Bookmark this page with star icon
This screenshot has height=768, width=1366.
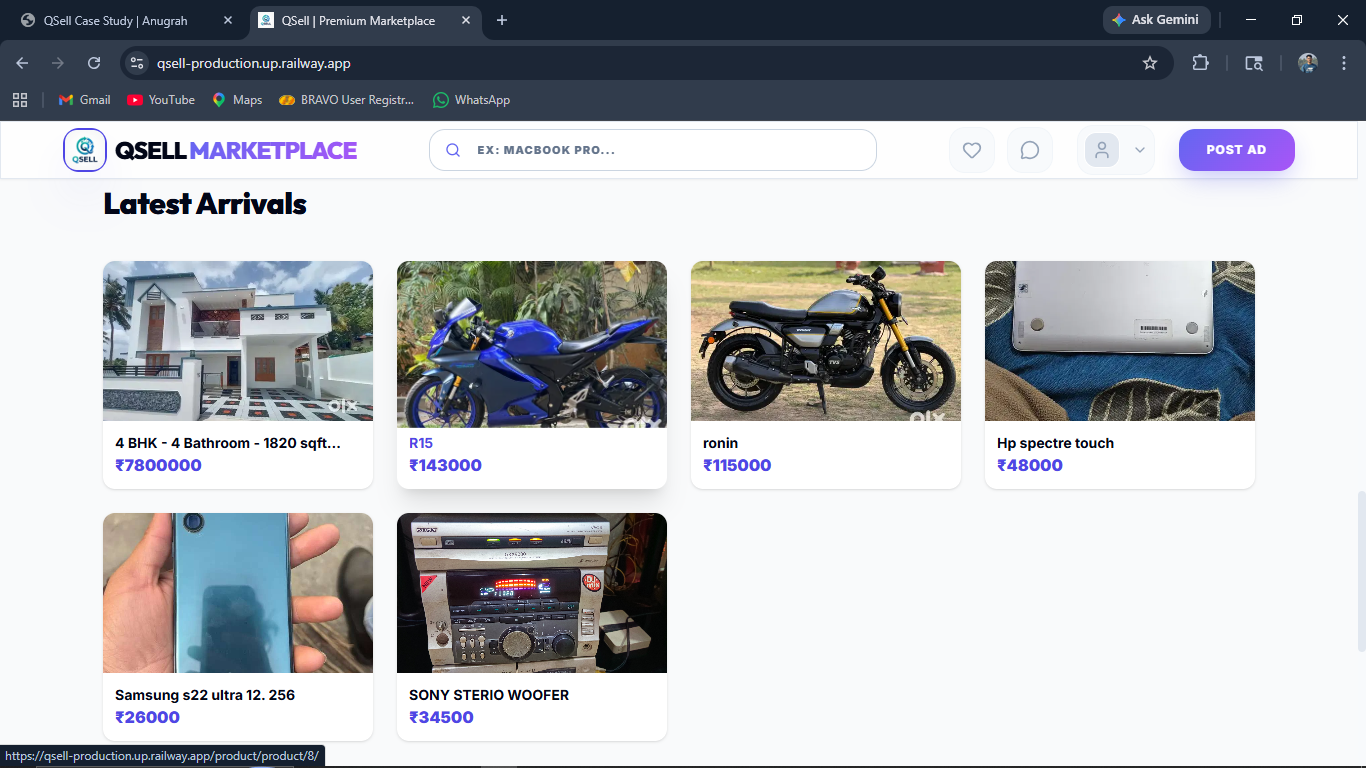click(x=1150, y=63)
